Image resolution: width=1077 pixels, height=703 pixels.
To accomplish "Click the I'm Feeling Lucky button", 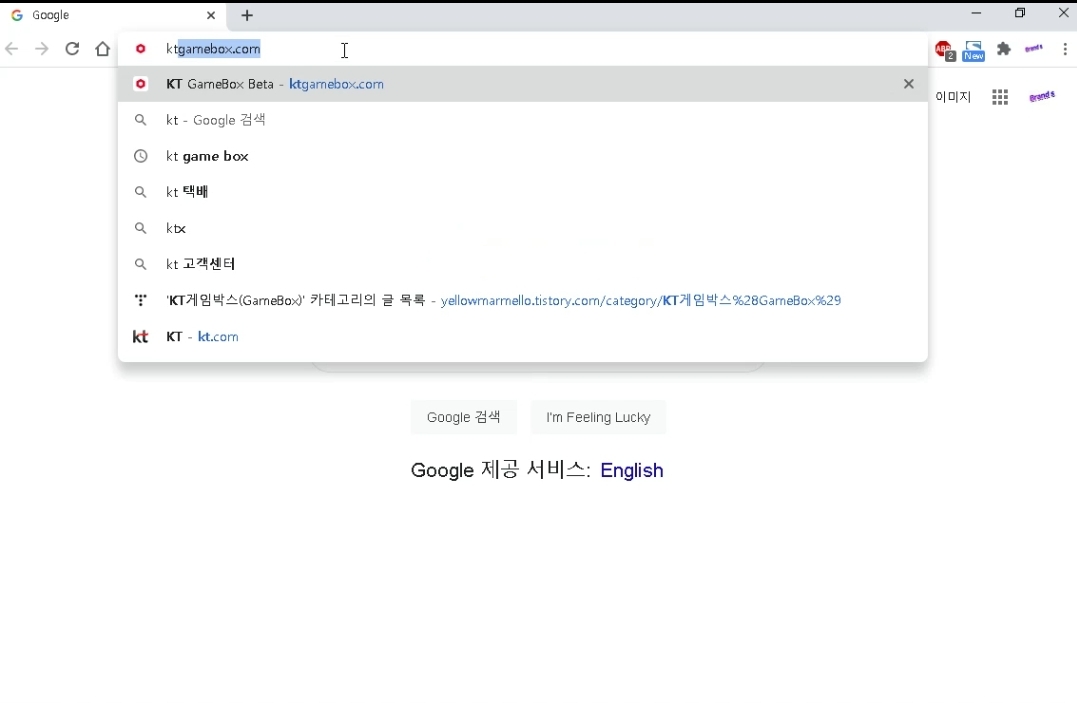I will (x=598, y=417).
